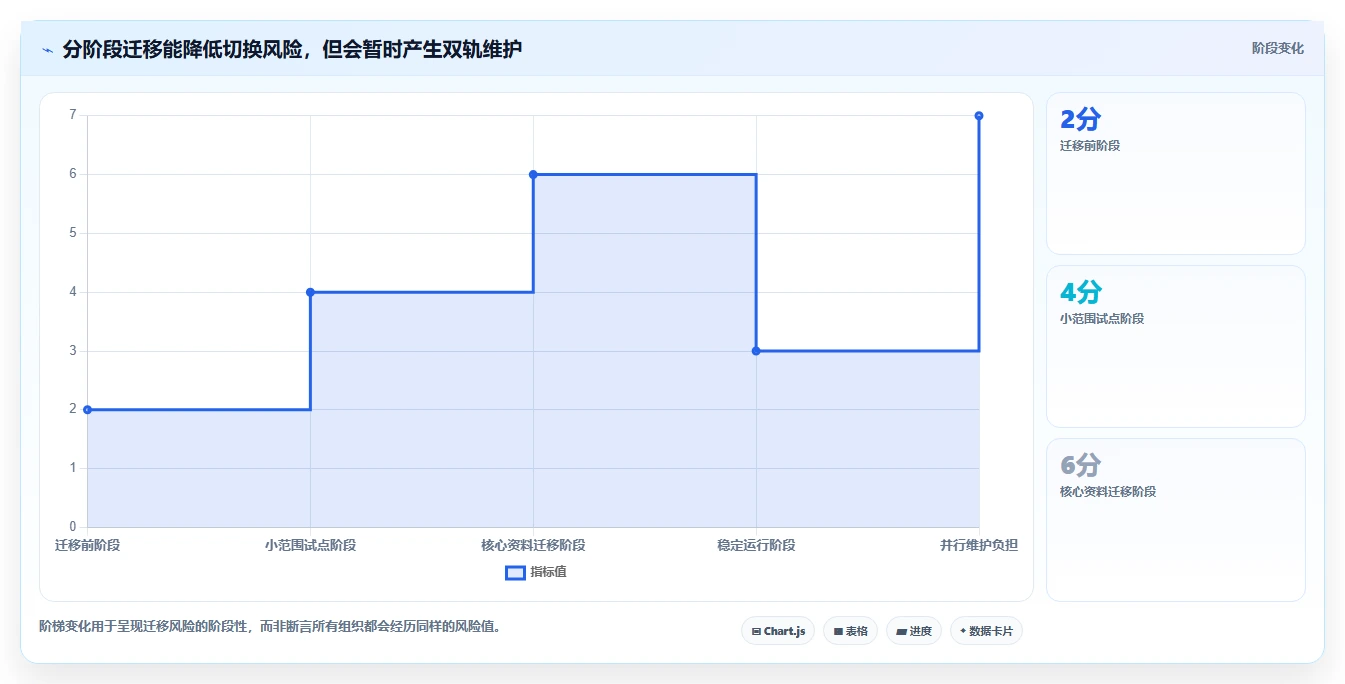This screenshot has height=684, width=1345.
Task: Click the x-axis label 迁移前阶段
Action: coord(88,545)
